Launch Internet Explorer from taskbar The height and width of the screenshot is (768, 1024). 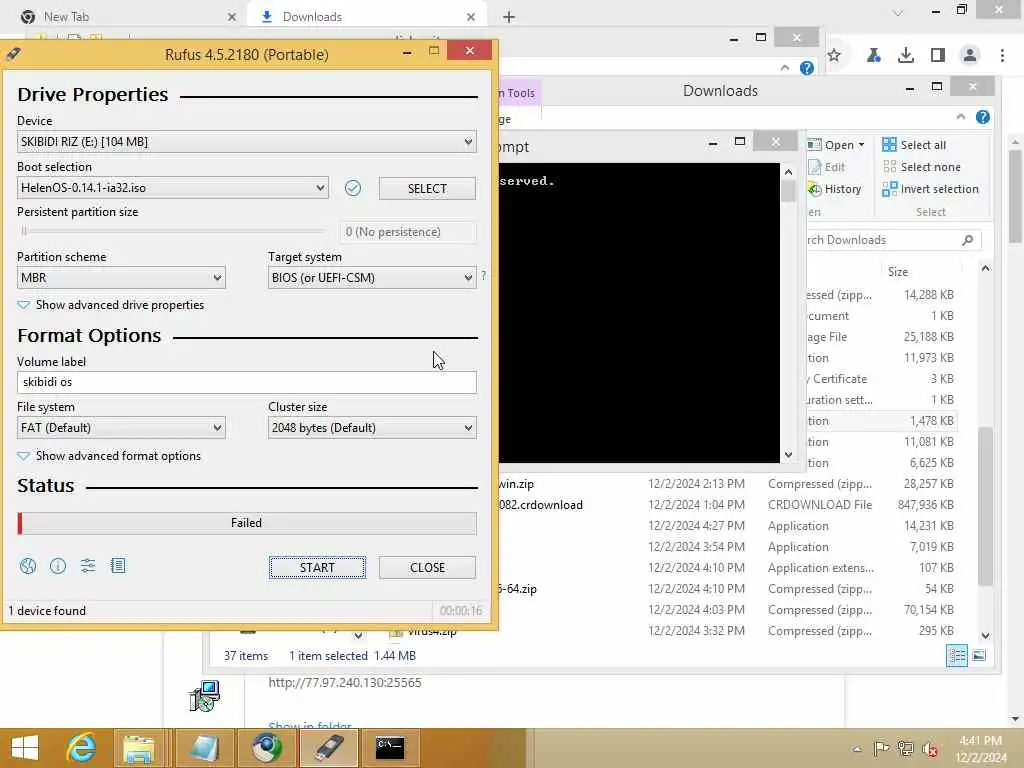coord(81,748)
